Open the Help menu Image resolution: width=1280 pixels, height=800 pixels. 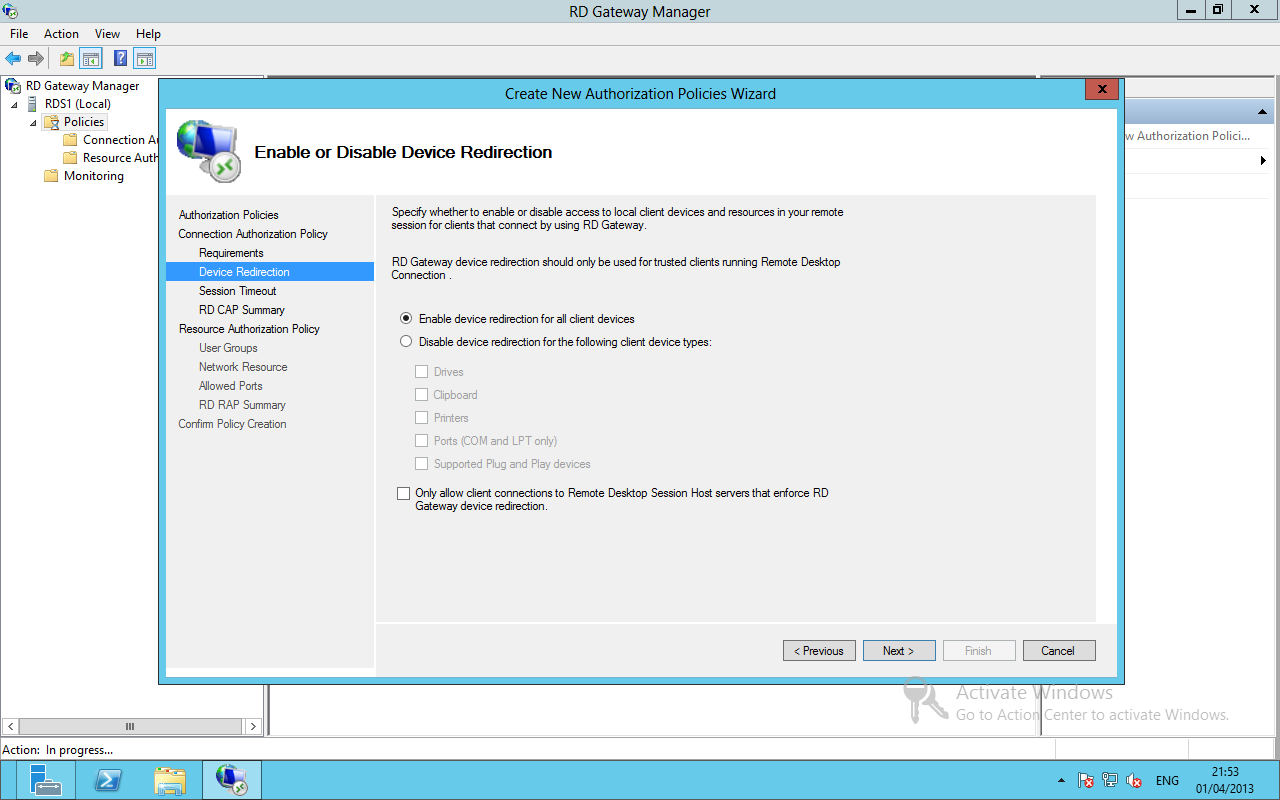(148, 34)
